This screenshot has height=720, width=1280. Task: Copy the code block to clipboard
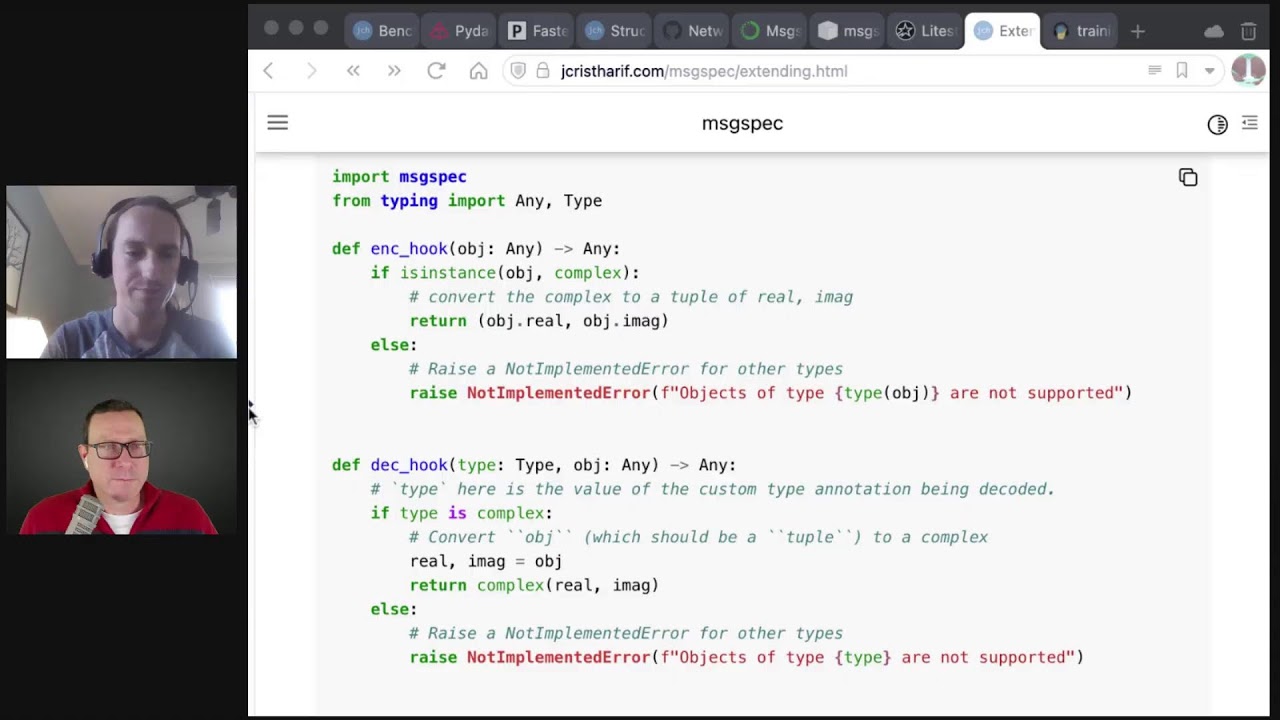1188,178
